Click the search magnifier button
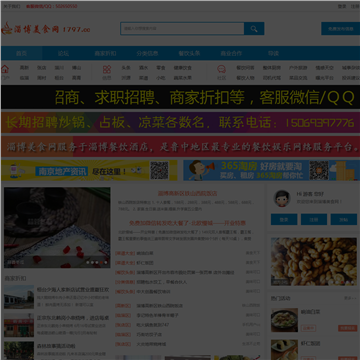This screenshot has width=360, height=360. click(254, 29)
